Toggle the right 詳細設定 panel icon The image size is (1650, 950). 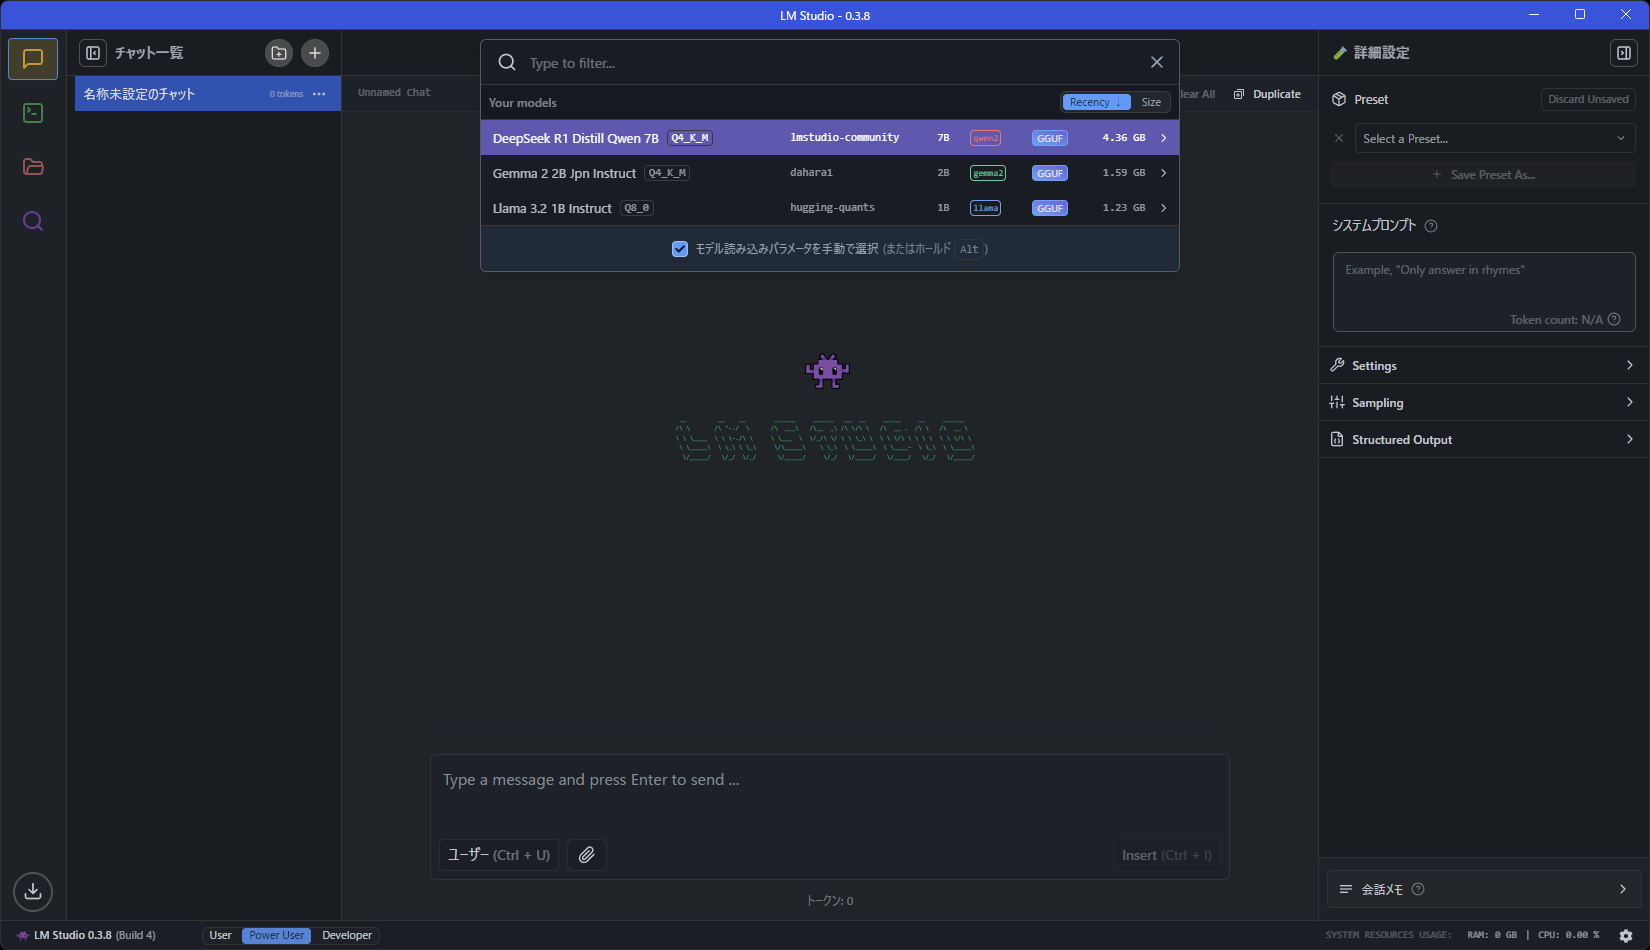(x=1624, y=53)
